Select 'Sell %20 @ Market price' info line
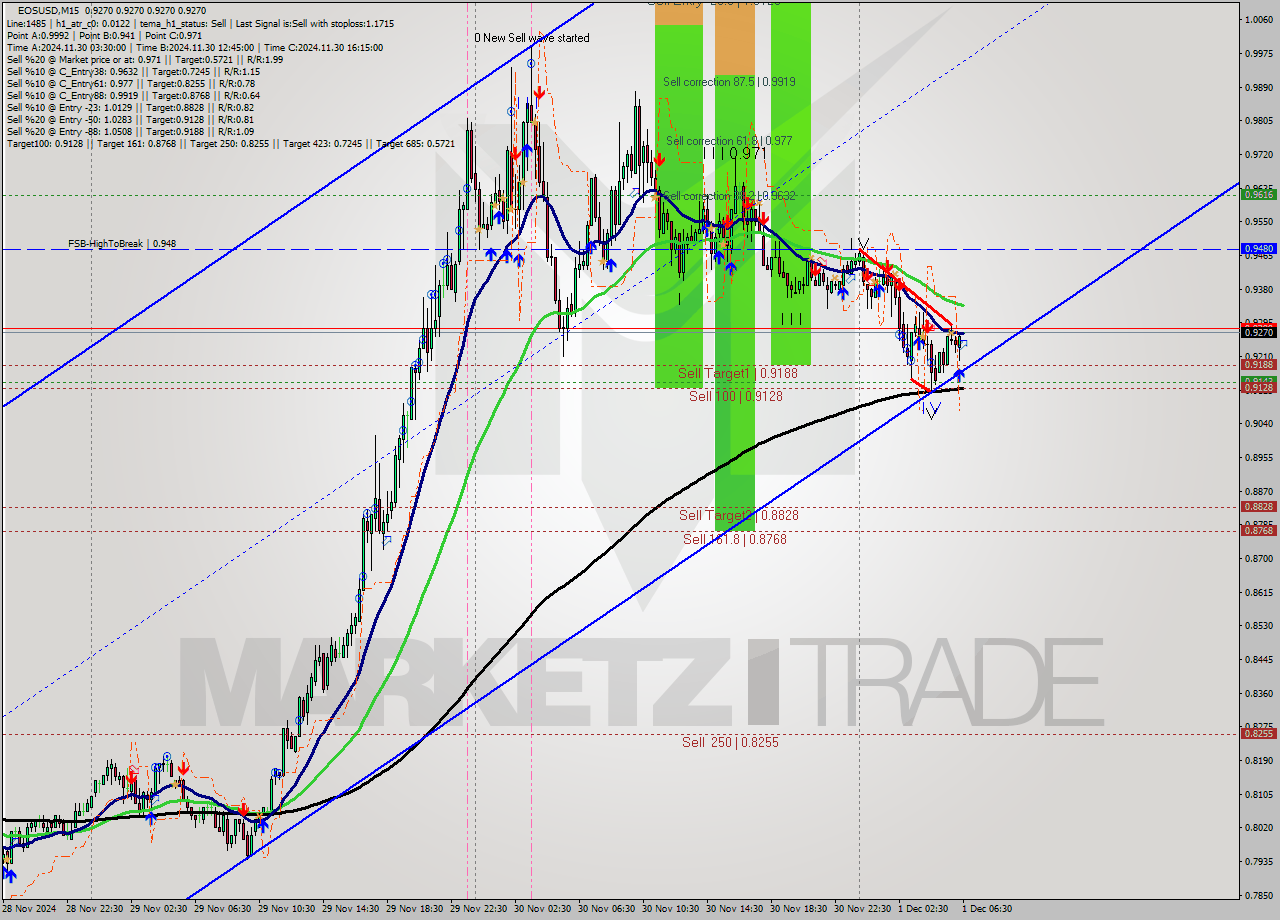 point(145,59)
